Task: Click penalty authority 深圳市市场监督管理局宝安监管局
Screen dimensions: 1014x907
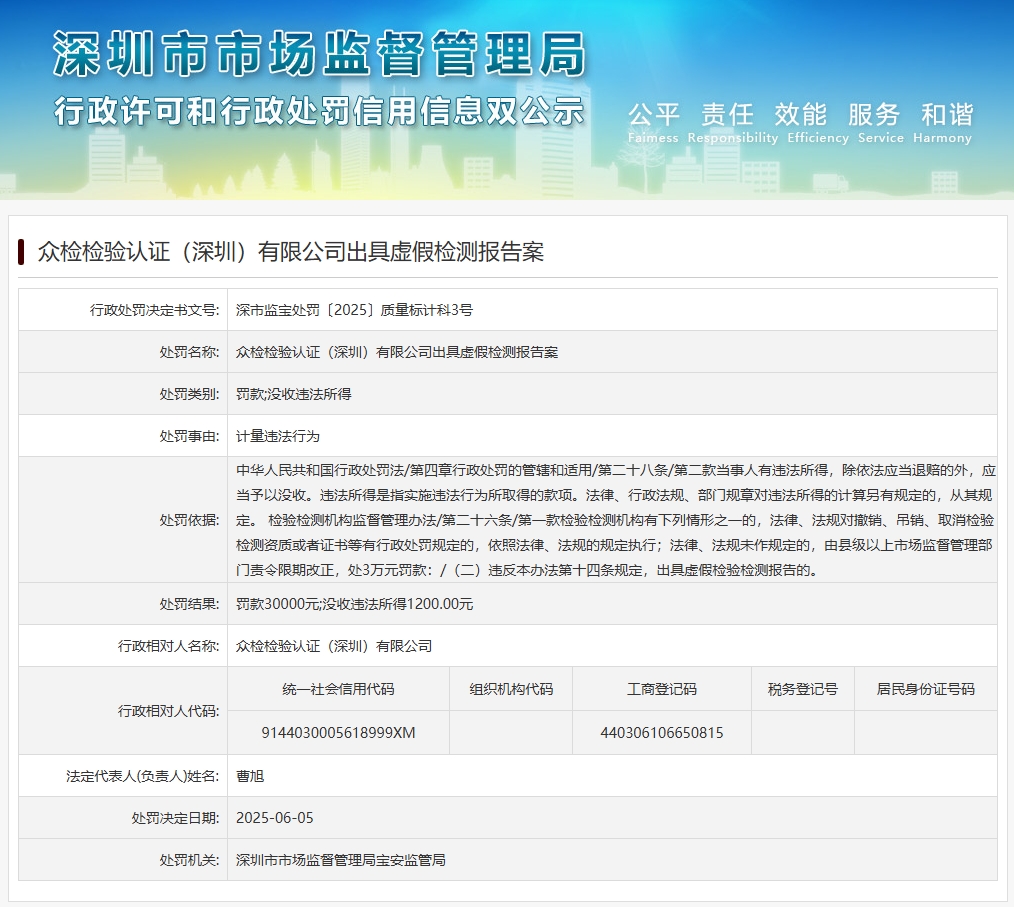Action: pyautogui.click(x=340, y=859)
